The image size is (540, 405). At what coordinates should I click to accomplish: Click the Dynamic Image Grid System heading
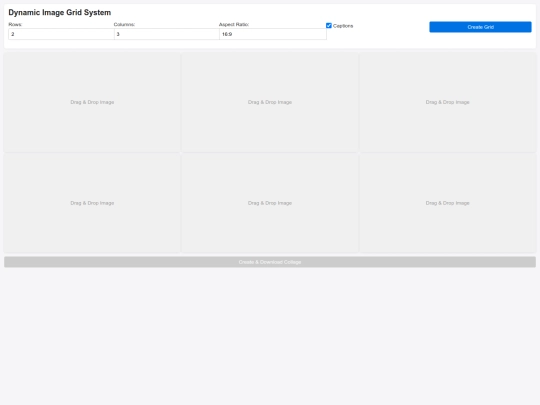pos(60,12)
